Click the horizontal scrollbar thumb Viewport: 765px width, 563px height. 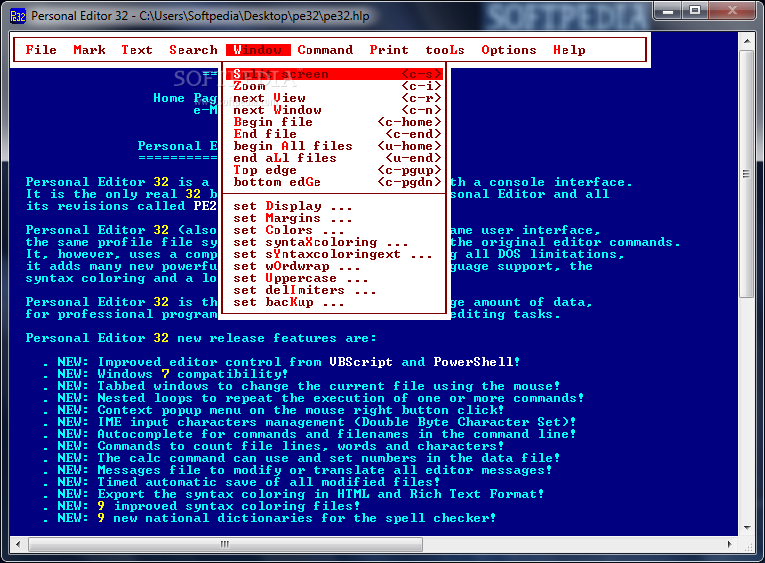[225, 544]
